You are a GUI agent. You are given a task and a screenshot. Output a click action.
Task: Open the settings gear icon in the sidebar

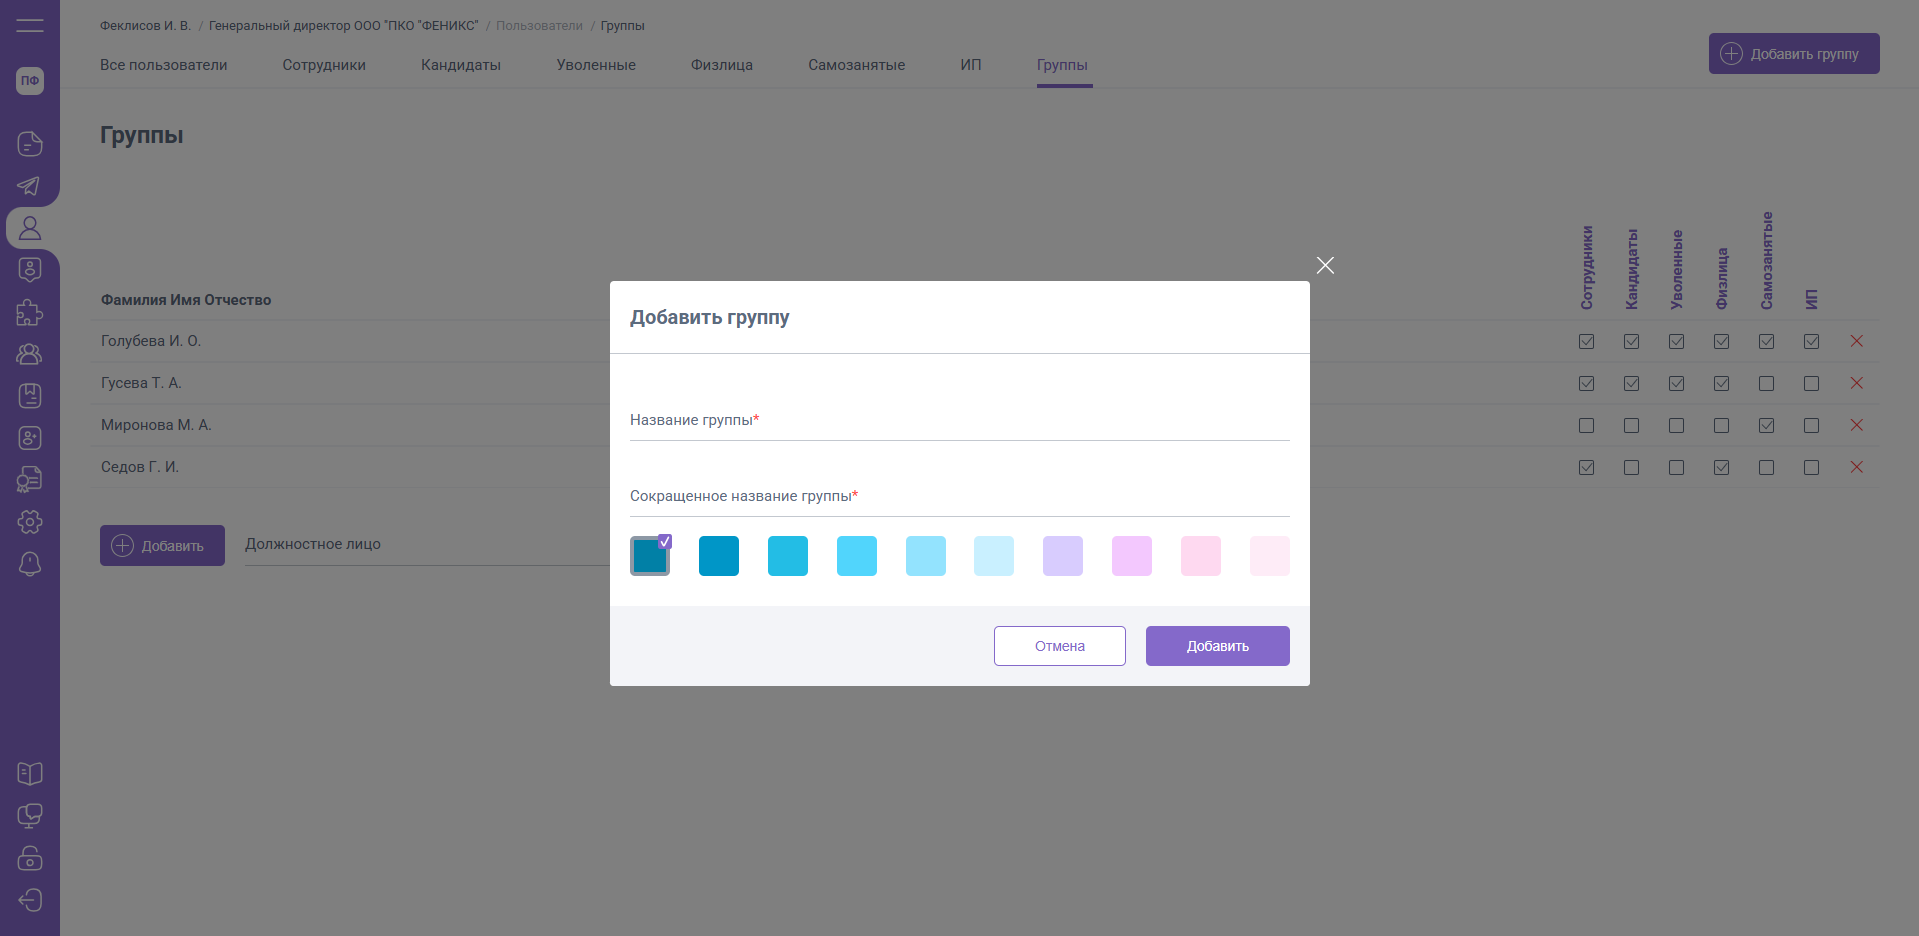coord(30,522)
